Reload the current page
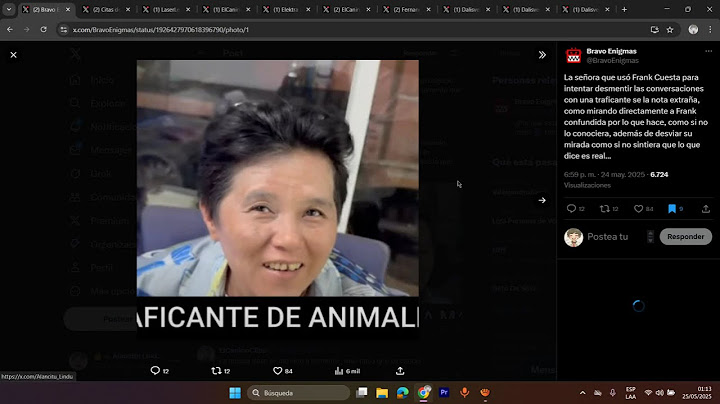Screen dimensions: 720x404 tap(43, 29)
